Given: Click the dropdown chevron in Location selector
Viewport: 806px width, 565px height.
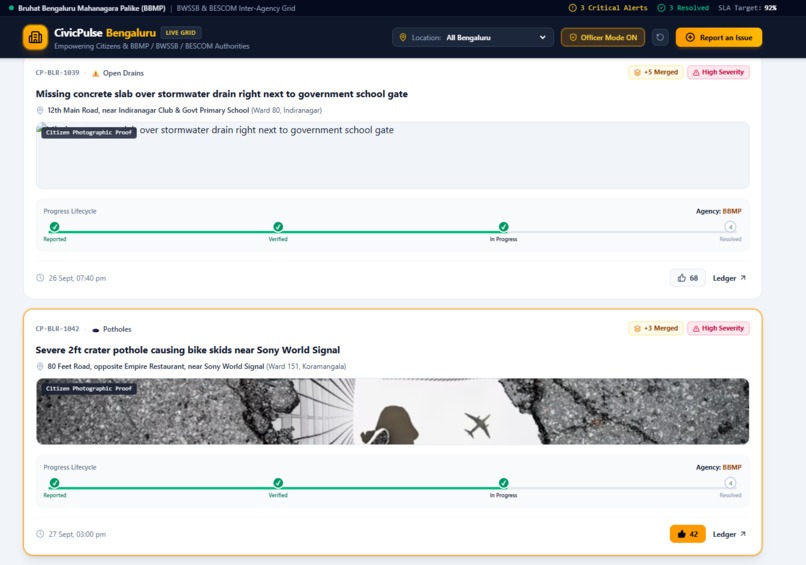Looking at the screenshot, I should point(542,38).
